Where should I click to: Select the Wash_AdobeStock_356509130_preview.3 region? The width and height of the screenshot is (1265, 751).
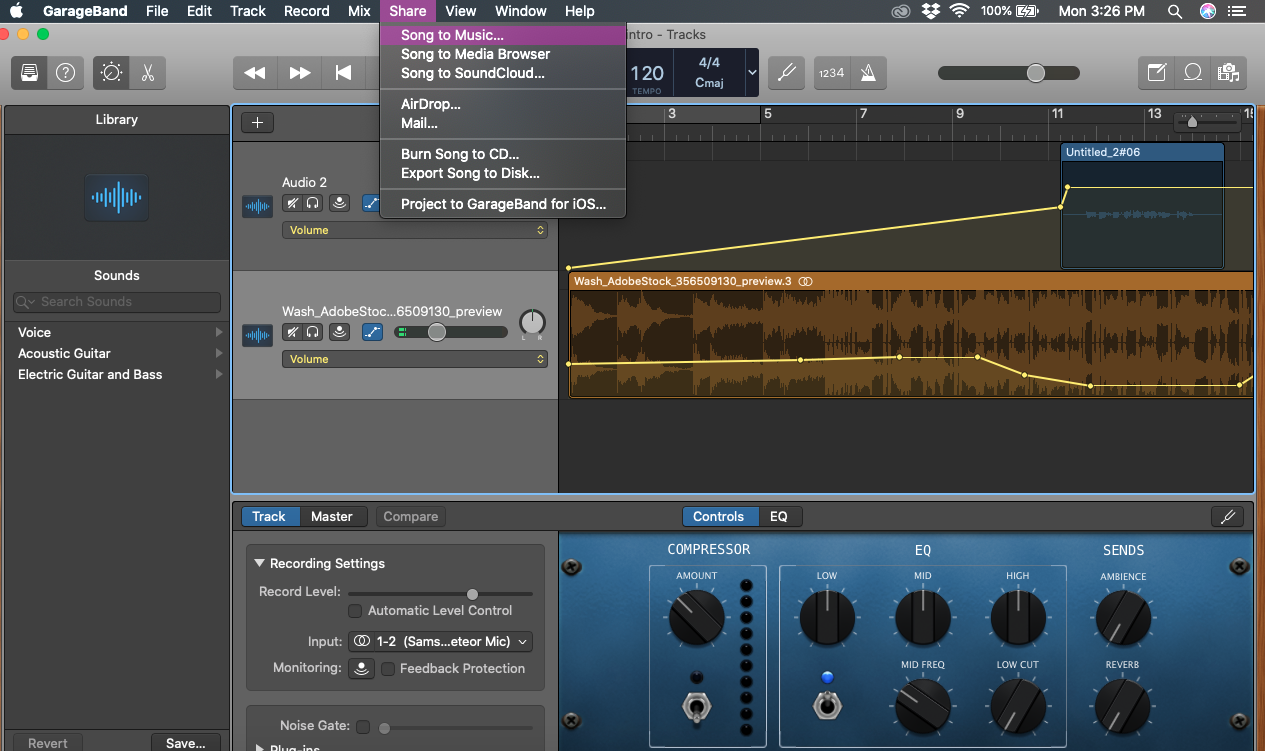(911, 335)
